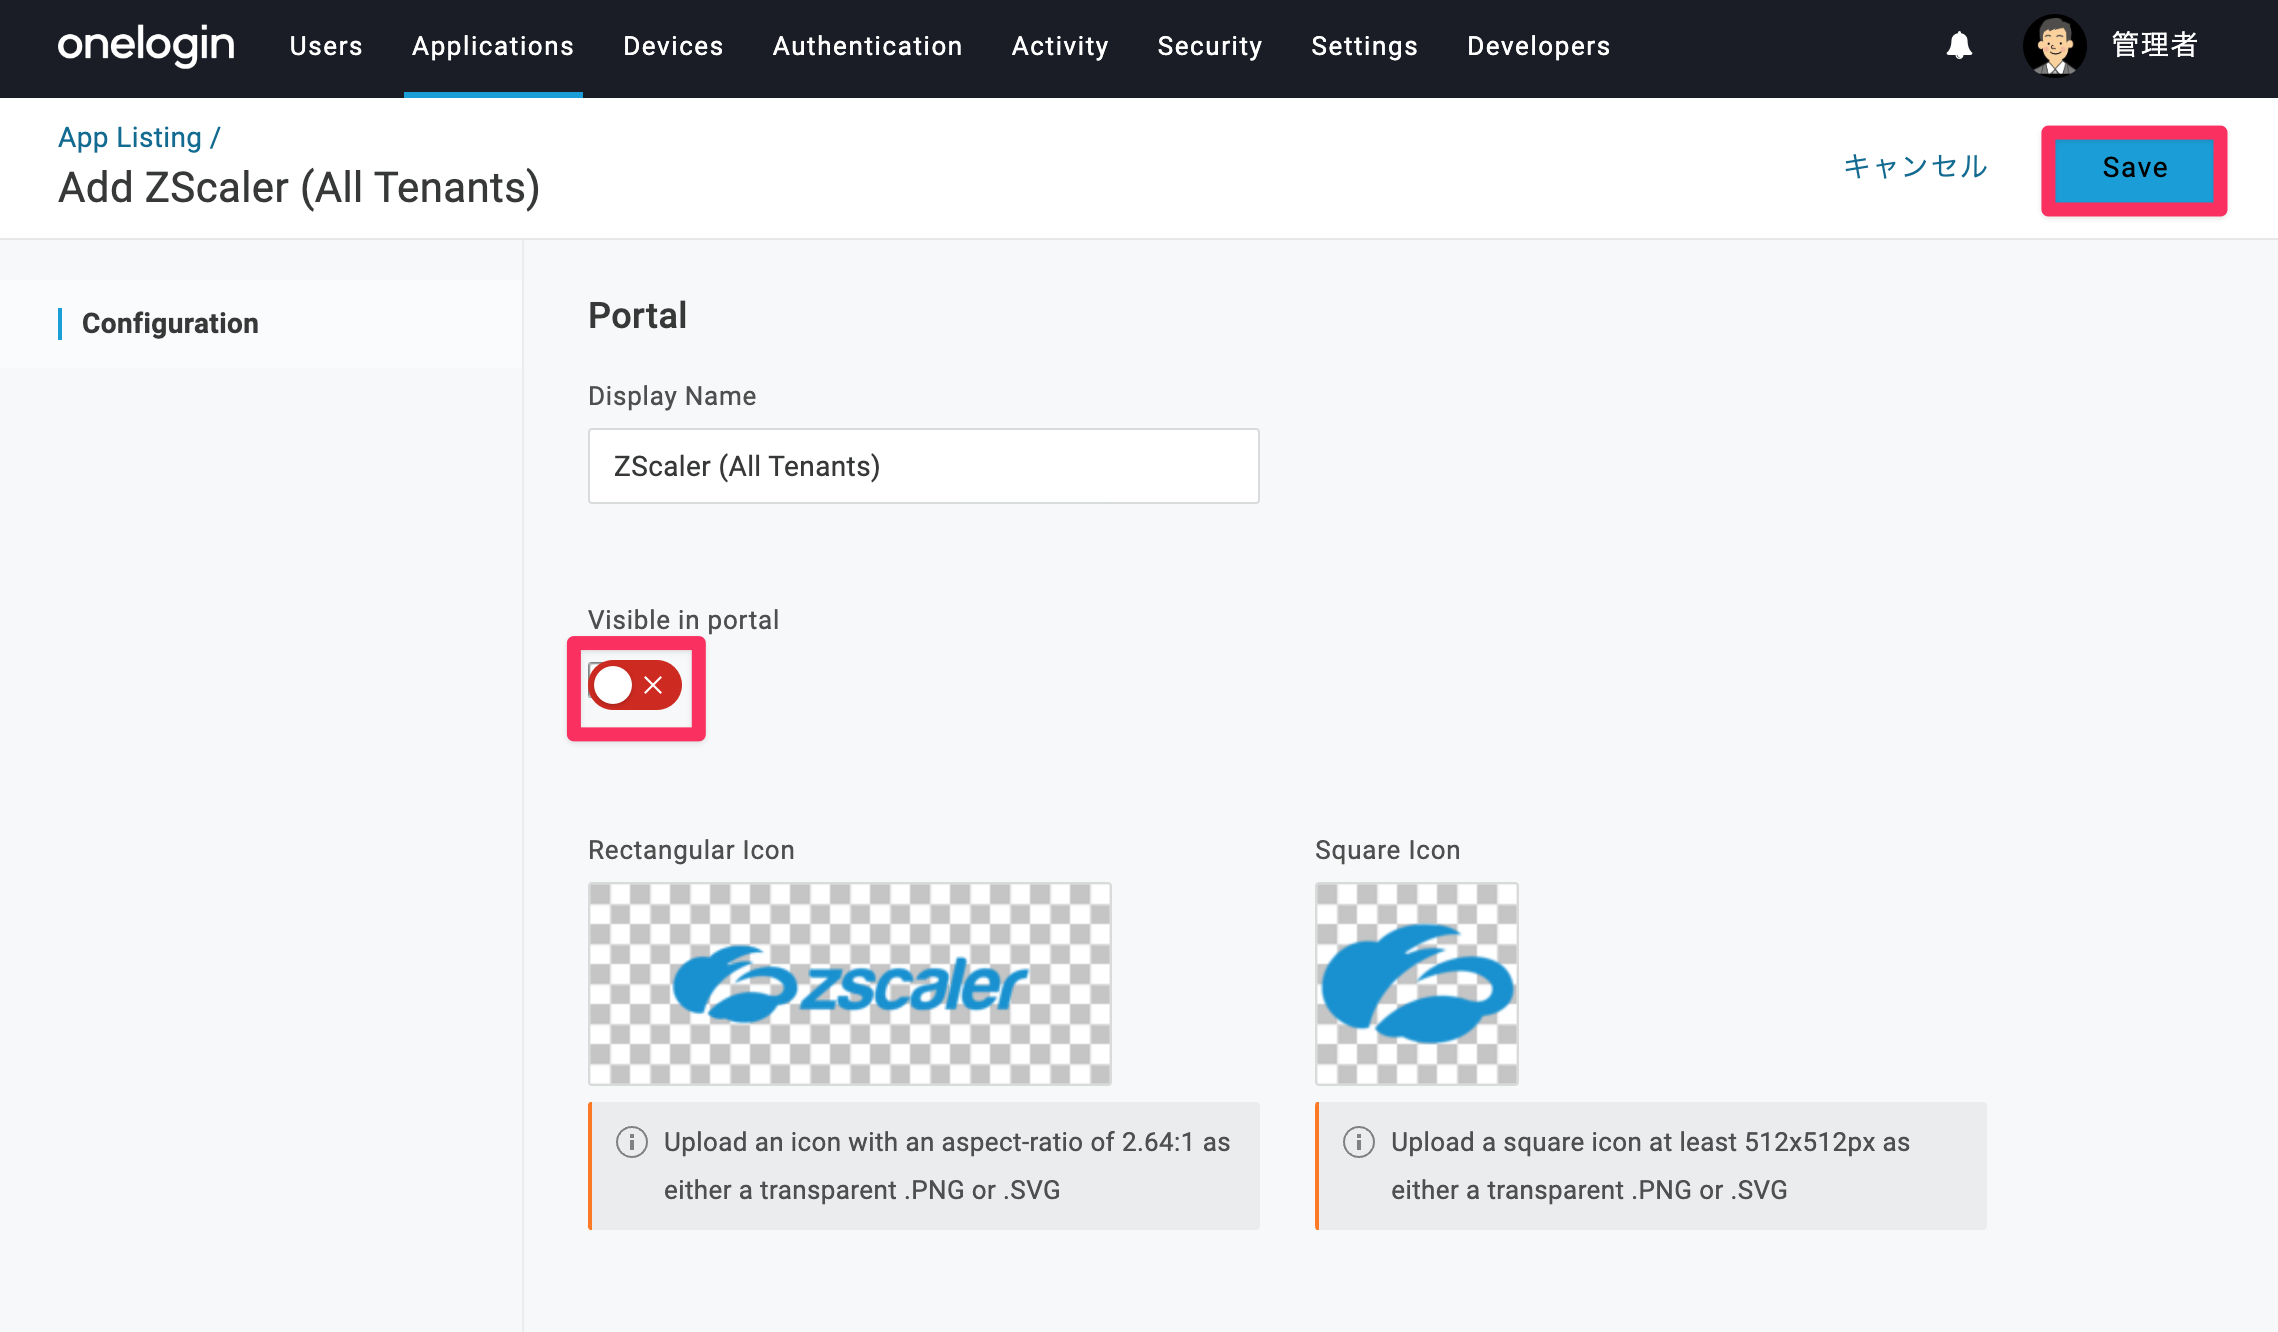Click the Portal section heading
2278x1332 pixels.
pos(637,316)
